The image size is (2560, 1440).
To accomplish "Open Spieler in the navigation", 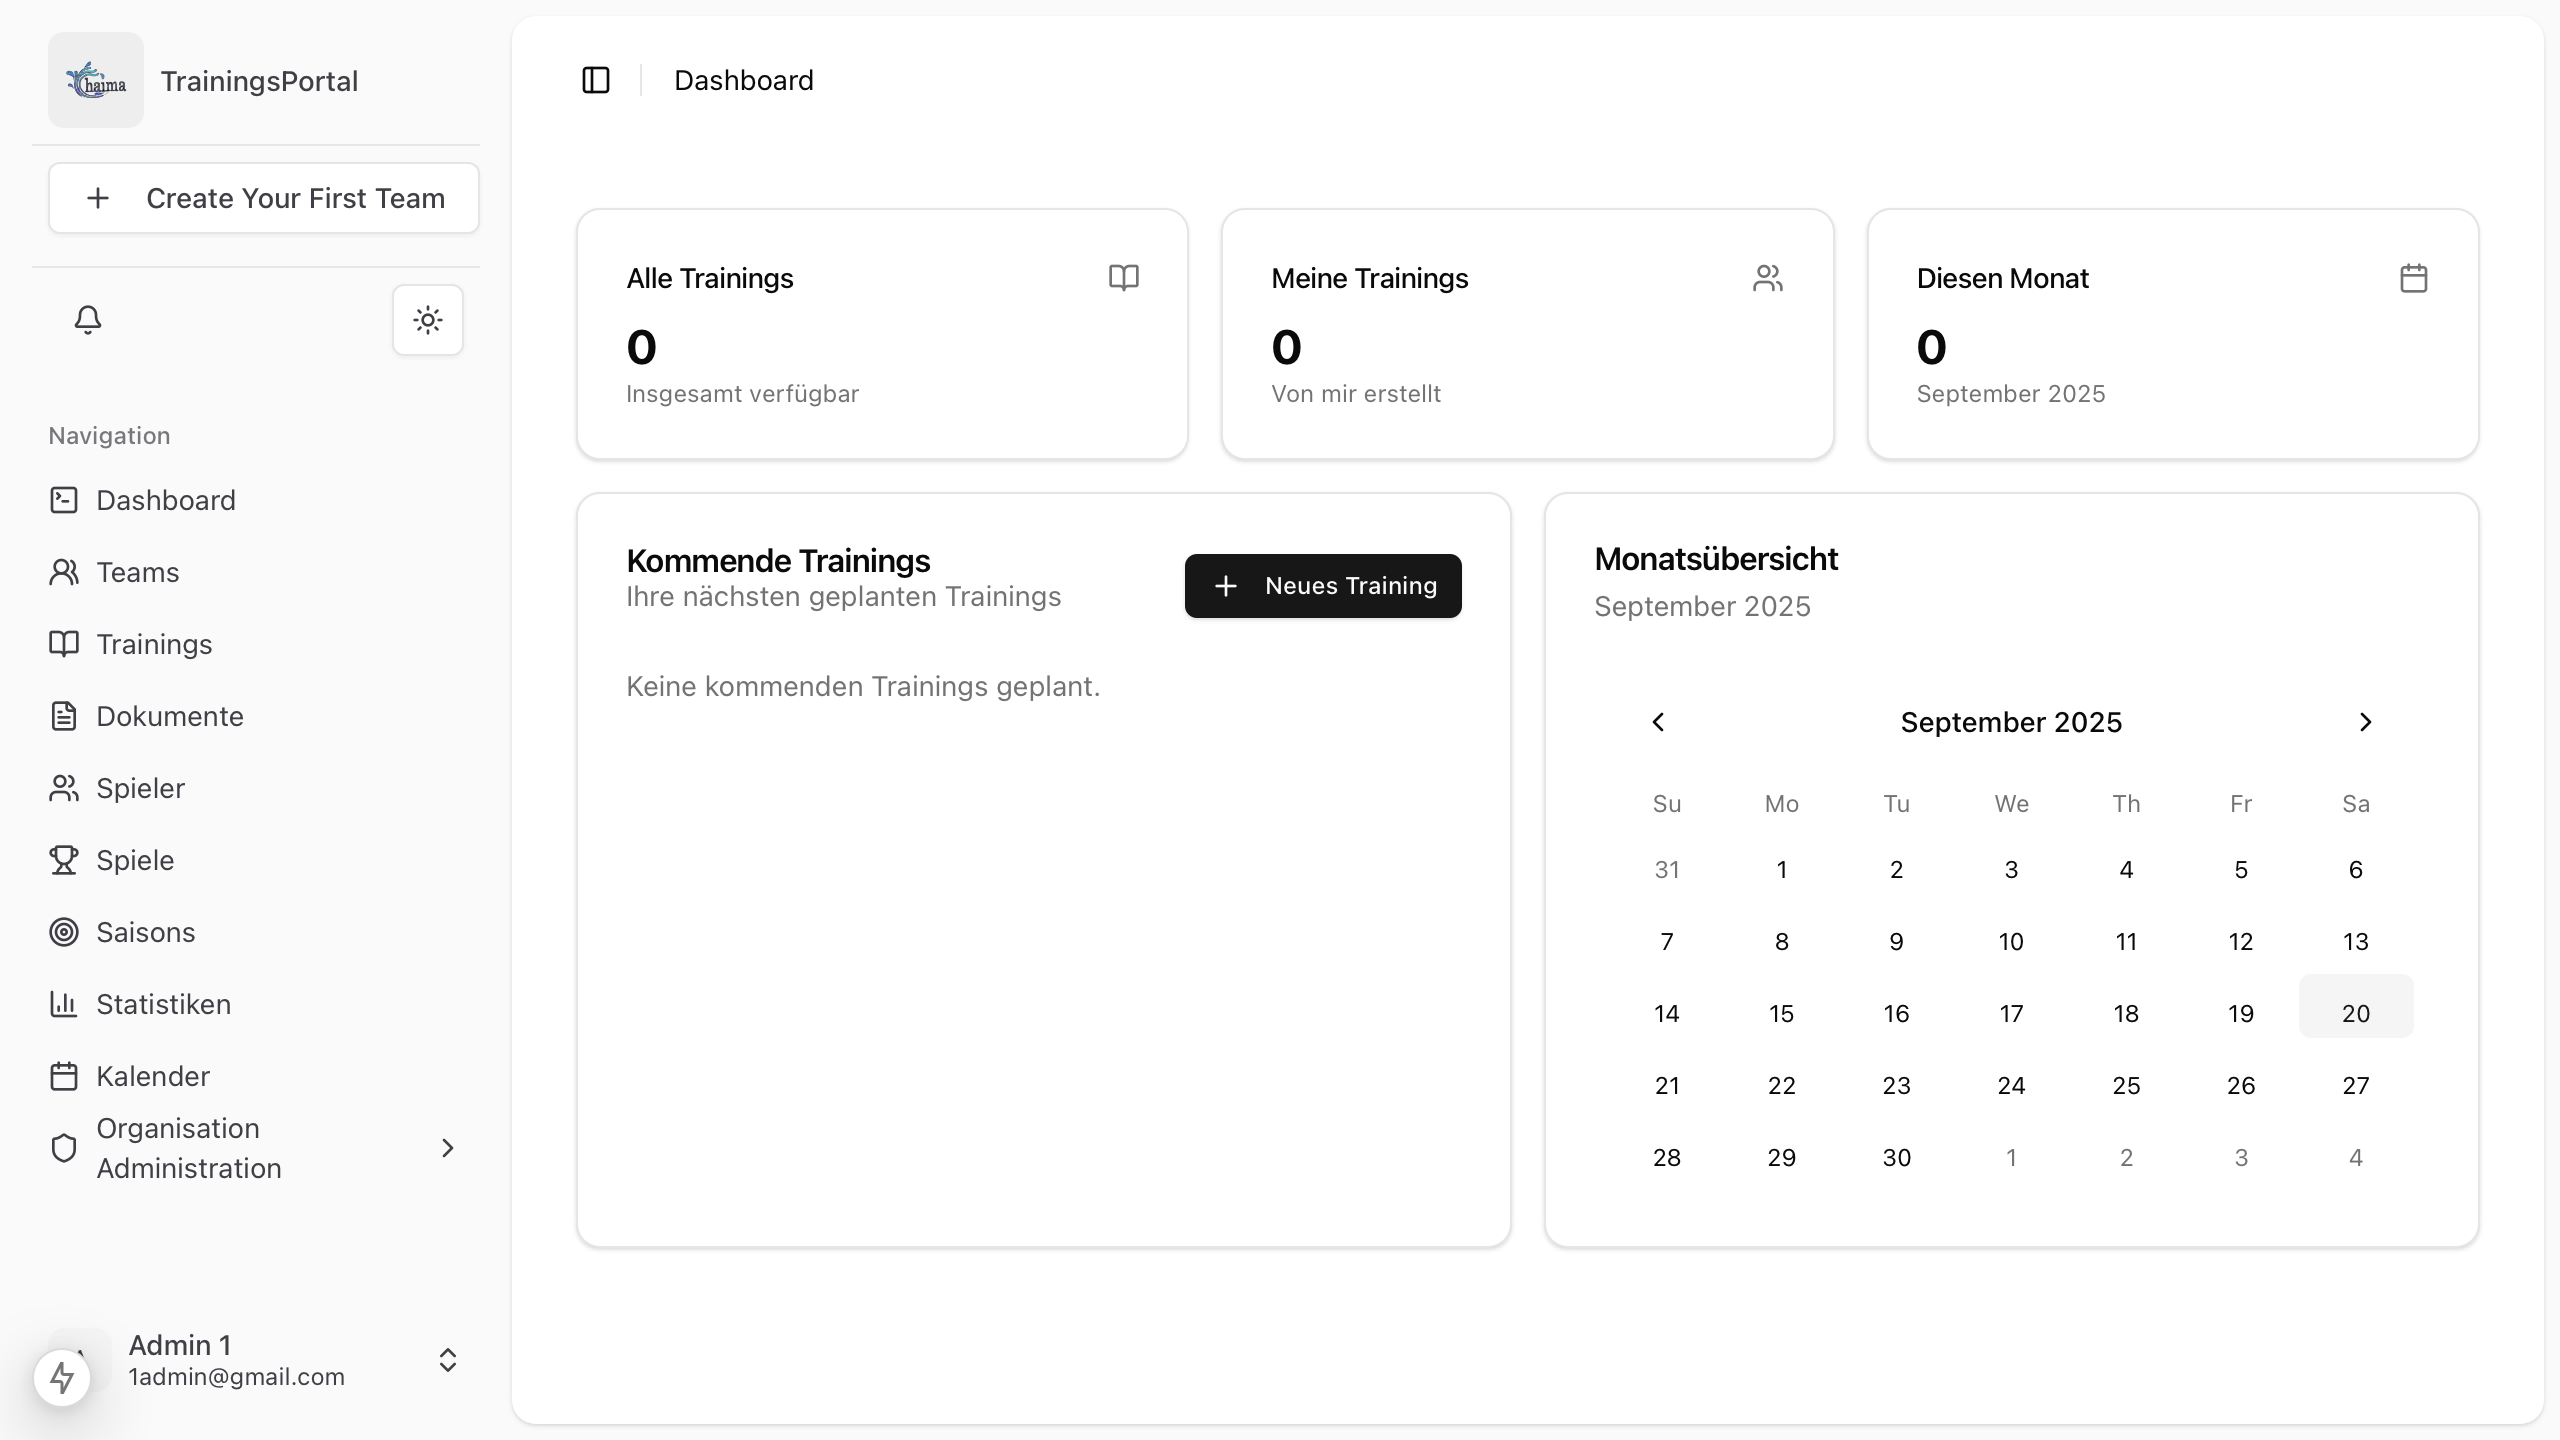I will click(x=256, y=788).
